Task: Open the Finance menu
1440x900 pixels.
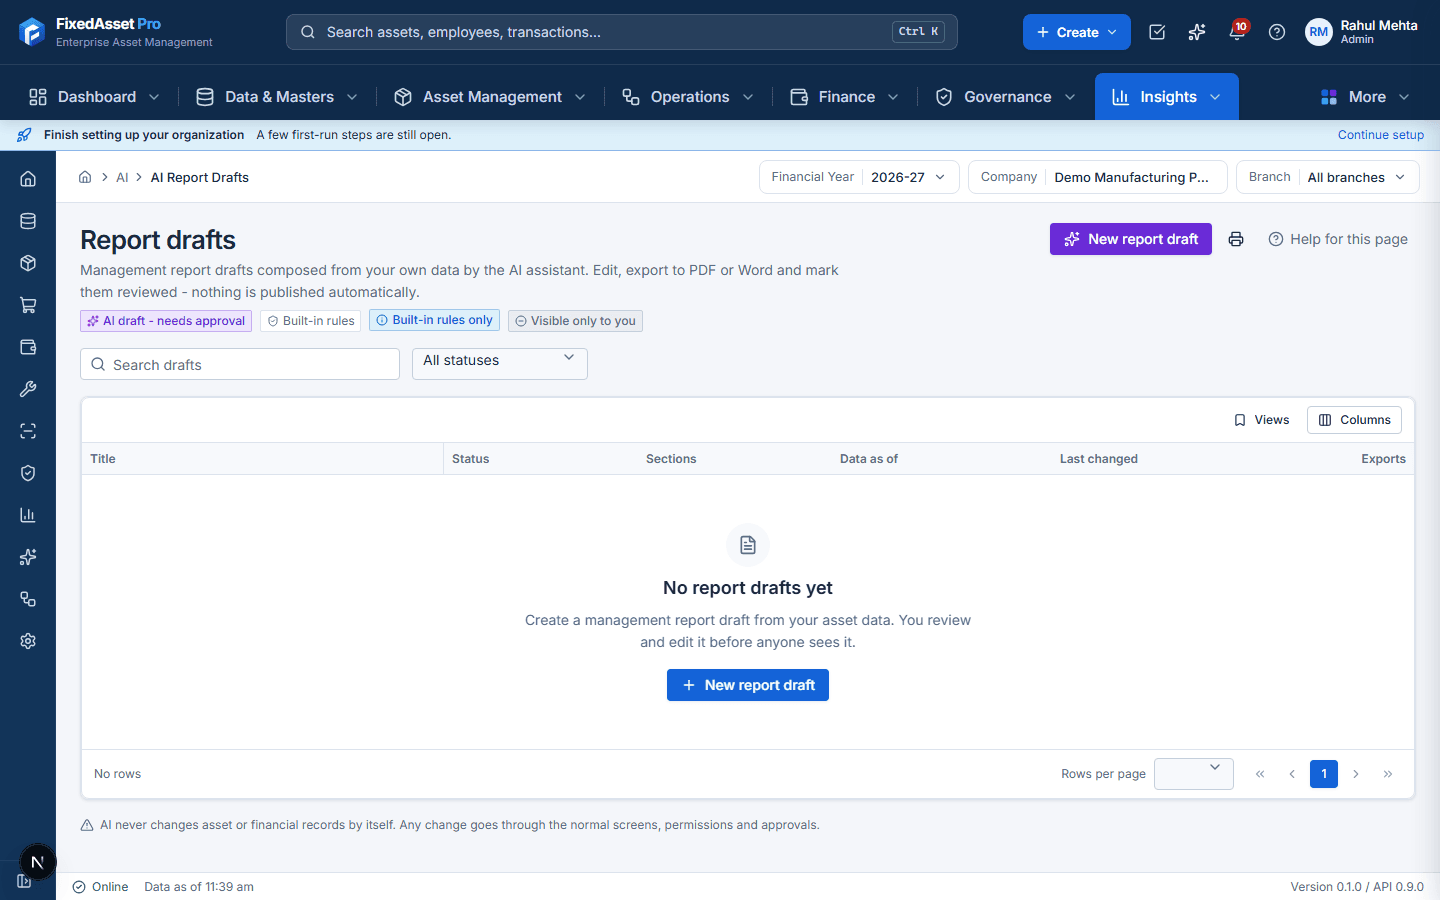Action: [845, 97]
